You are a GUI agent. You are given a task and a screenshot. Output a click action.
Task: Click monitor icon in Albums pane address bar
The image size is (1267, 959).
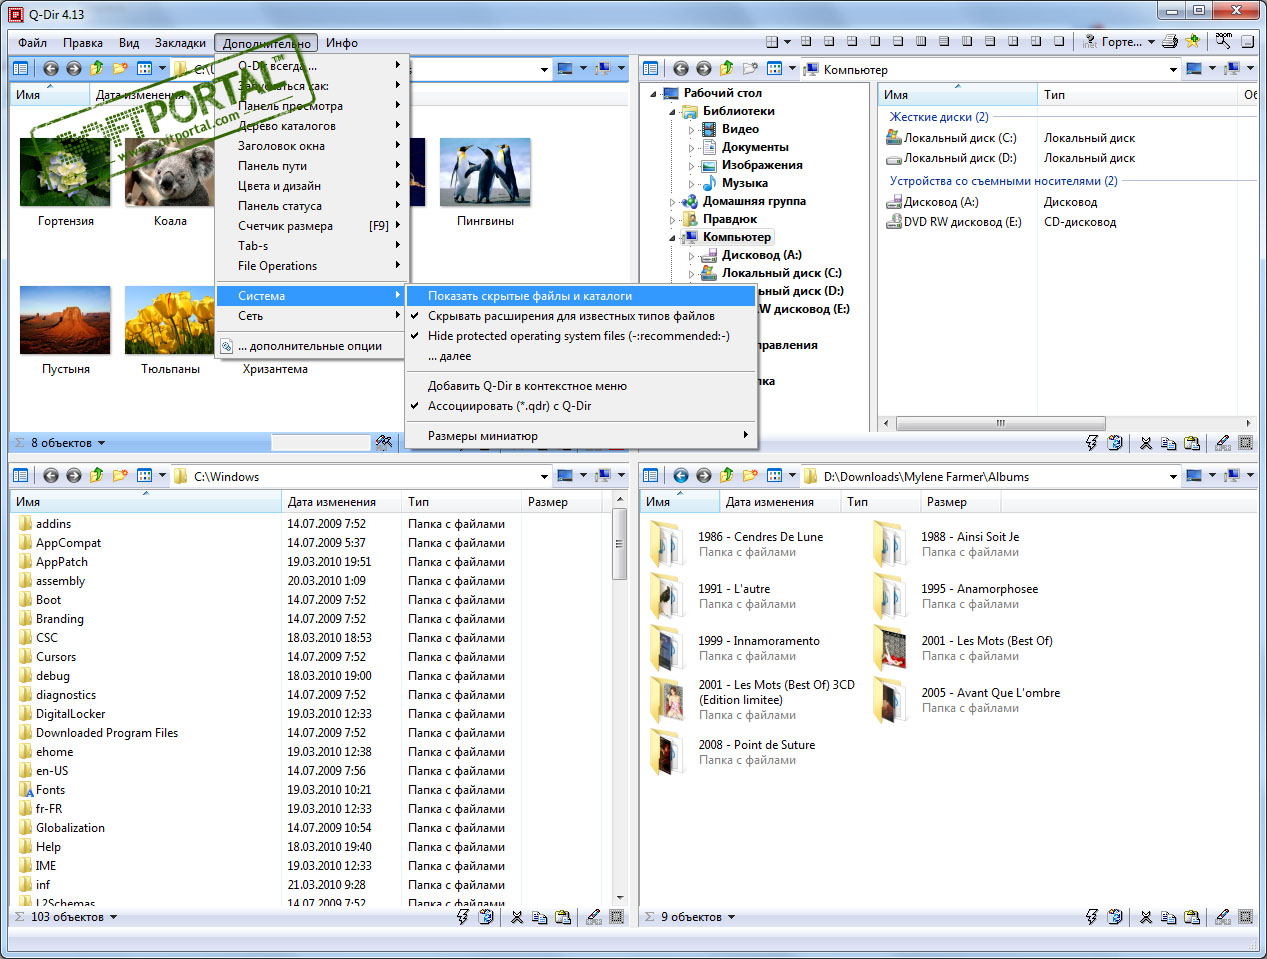click(x=1194, y=476)
